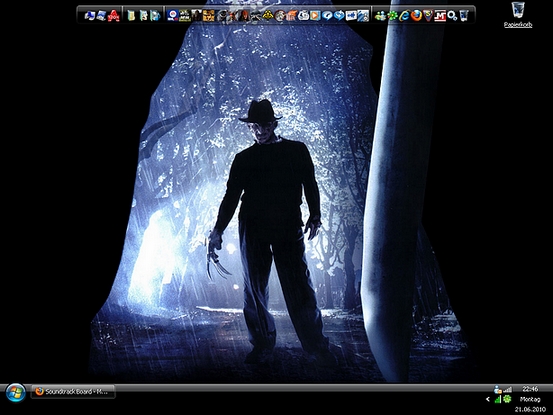Open the red M icon in the dock

click(440, 16)
